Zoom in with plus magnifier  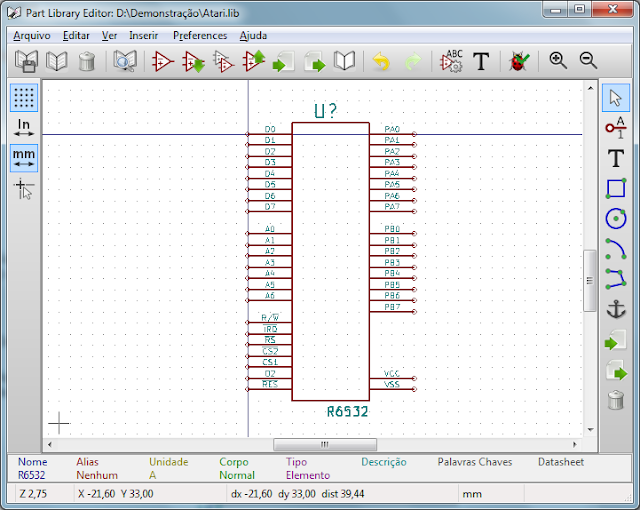(557, 61)
